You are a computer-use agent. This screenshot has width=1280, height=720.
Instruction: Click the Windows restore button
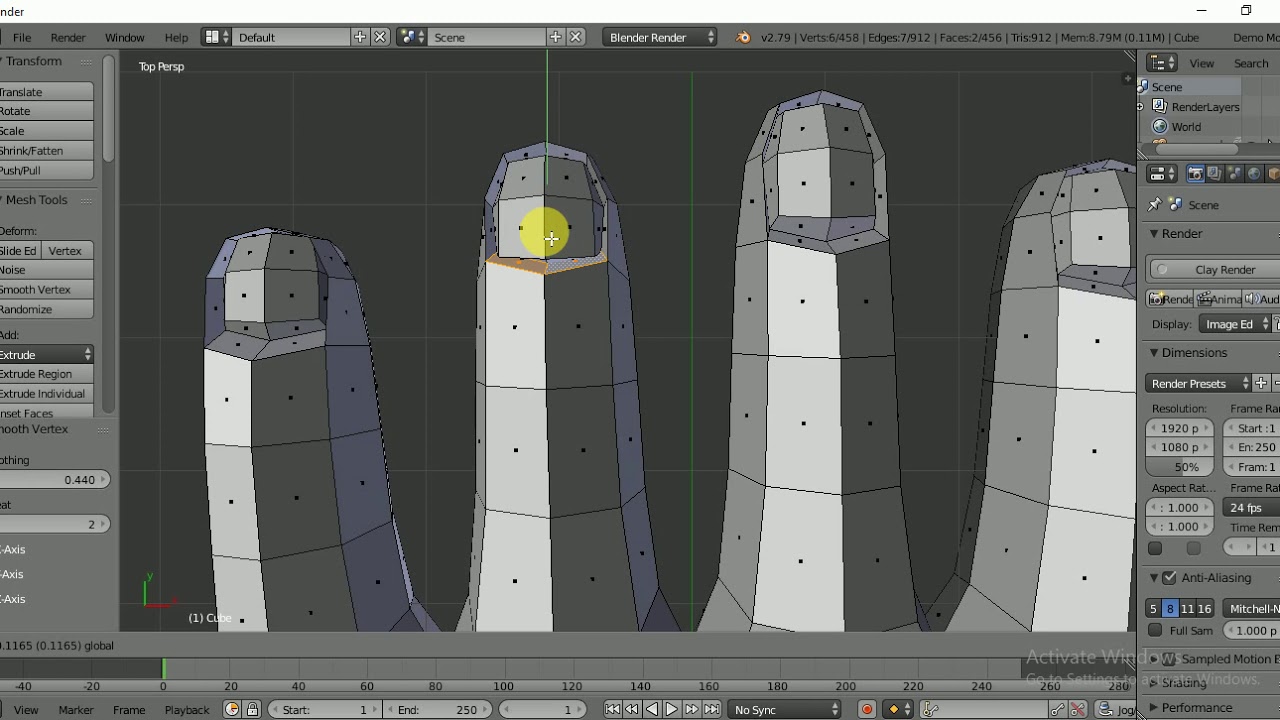[x=1246, y=11]
